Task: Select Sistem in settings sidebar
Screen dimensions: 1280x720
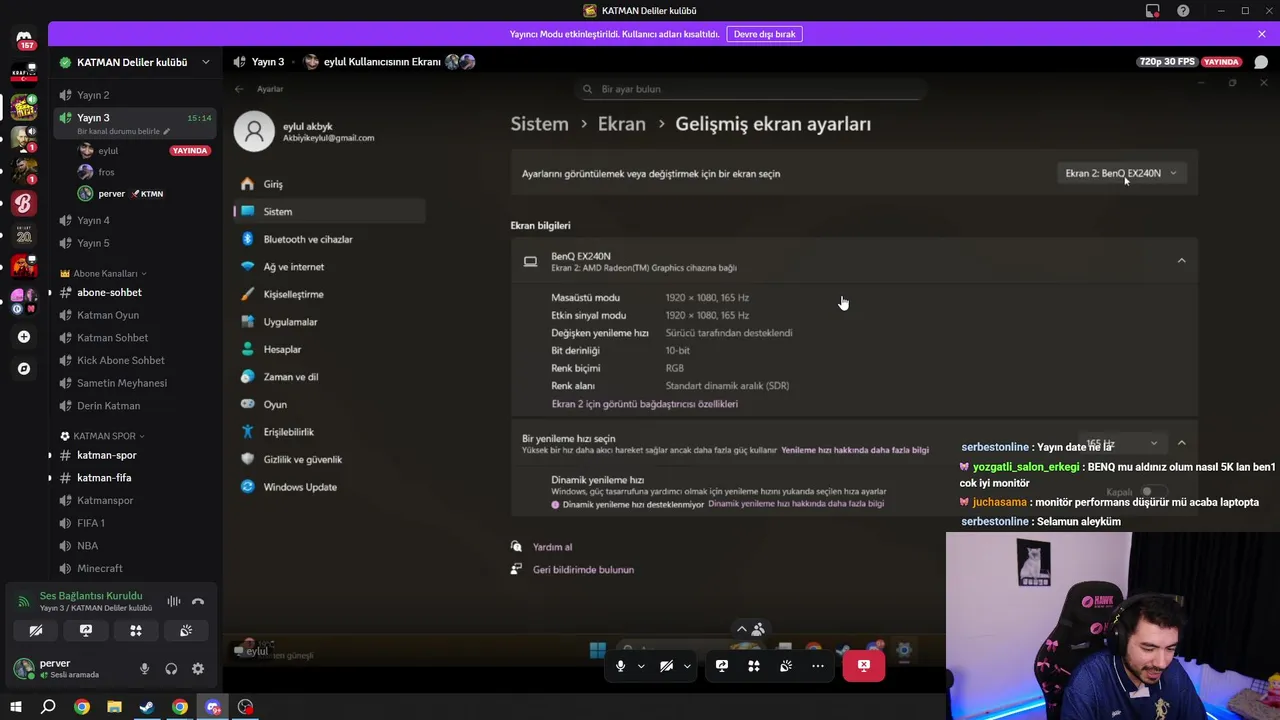Action: click(330, 212)
